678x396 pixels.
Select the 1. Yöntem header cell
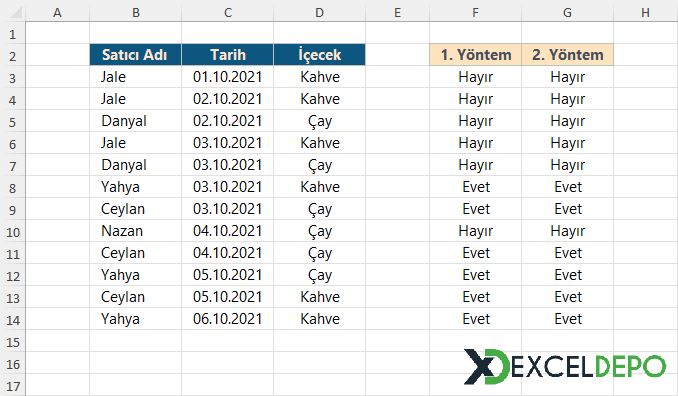tap(476, 55)
